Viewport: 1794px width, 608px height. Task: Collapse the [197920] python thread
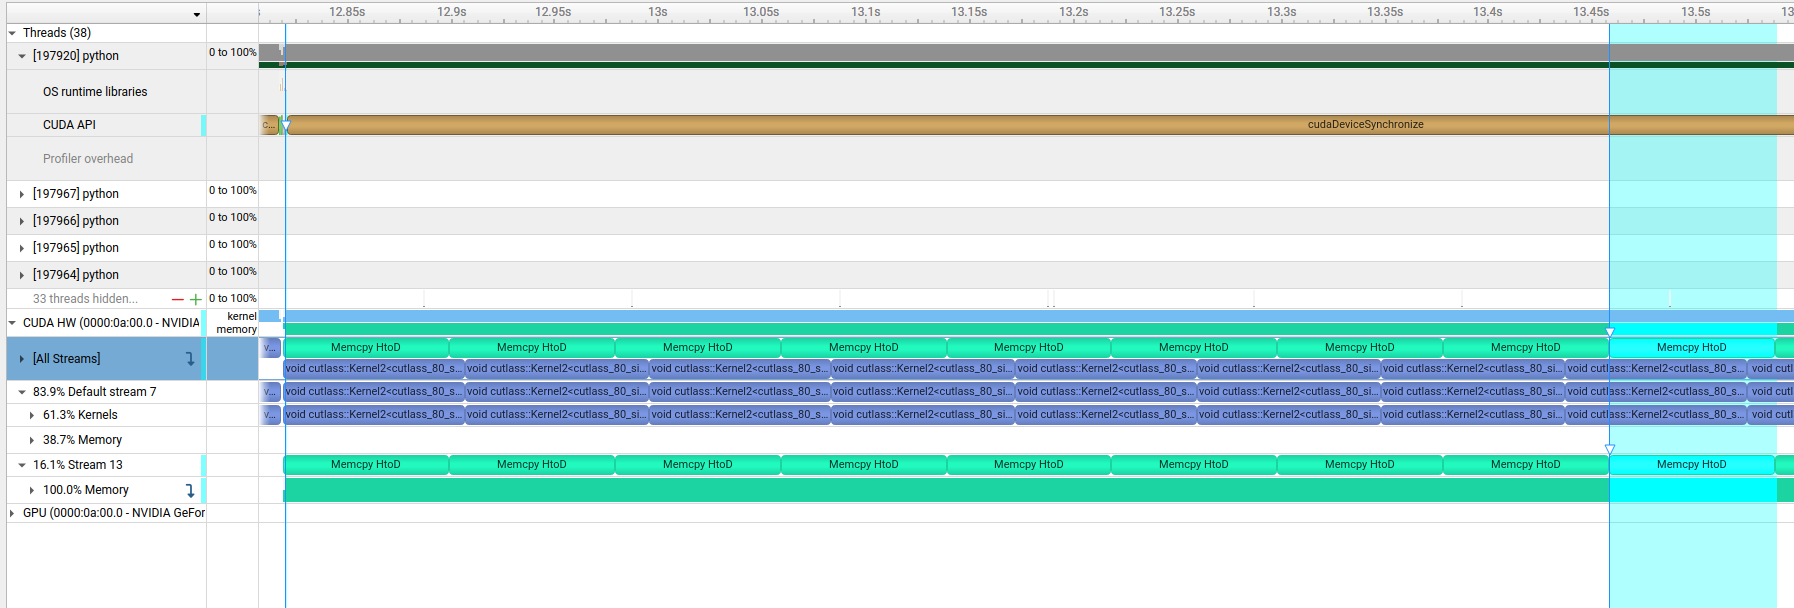[x=22, y=56]
